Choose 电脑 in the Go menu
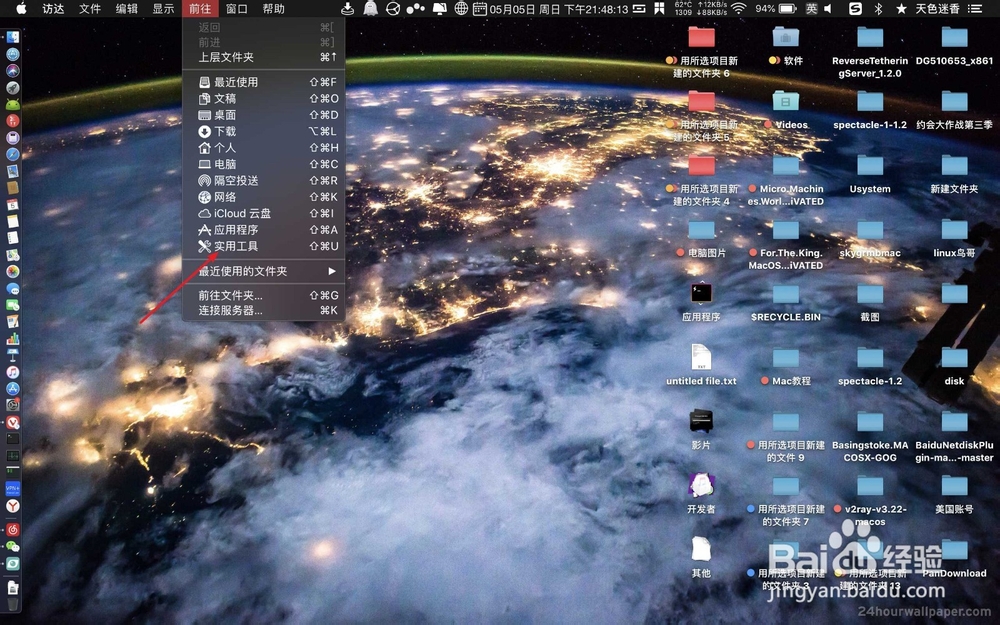 263,164
